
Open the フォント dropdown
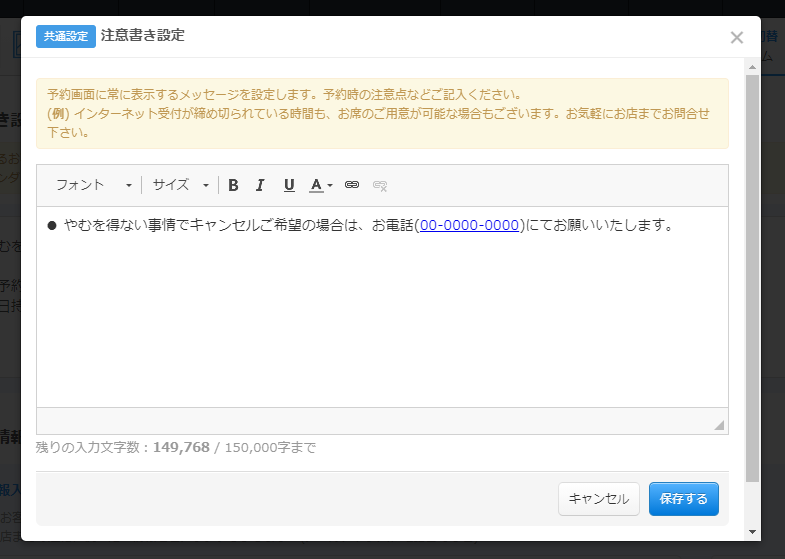pyautogui.click(x=93, y=185)
